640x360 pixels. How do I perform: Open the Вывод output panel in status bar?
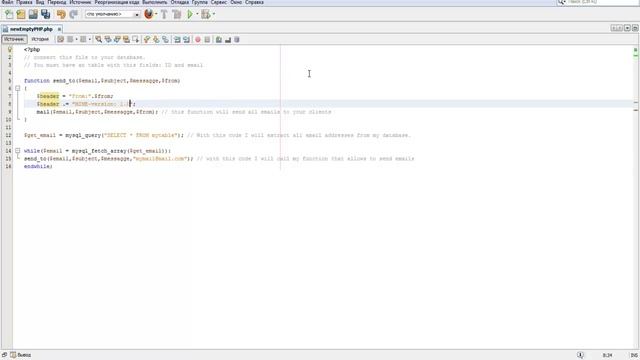click(x=21, y=355)
